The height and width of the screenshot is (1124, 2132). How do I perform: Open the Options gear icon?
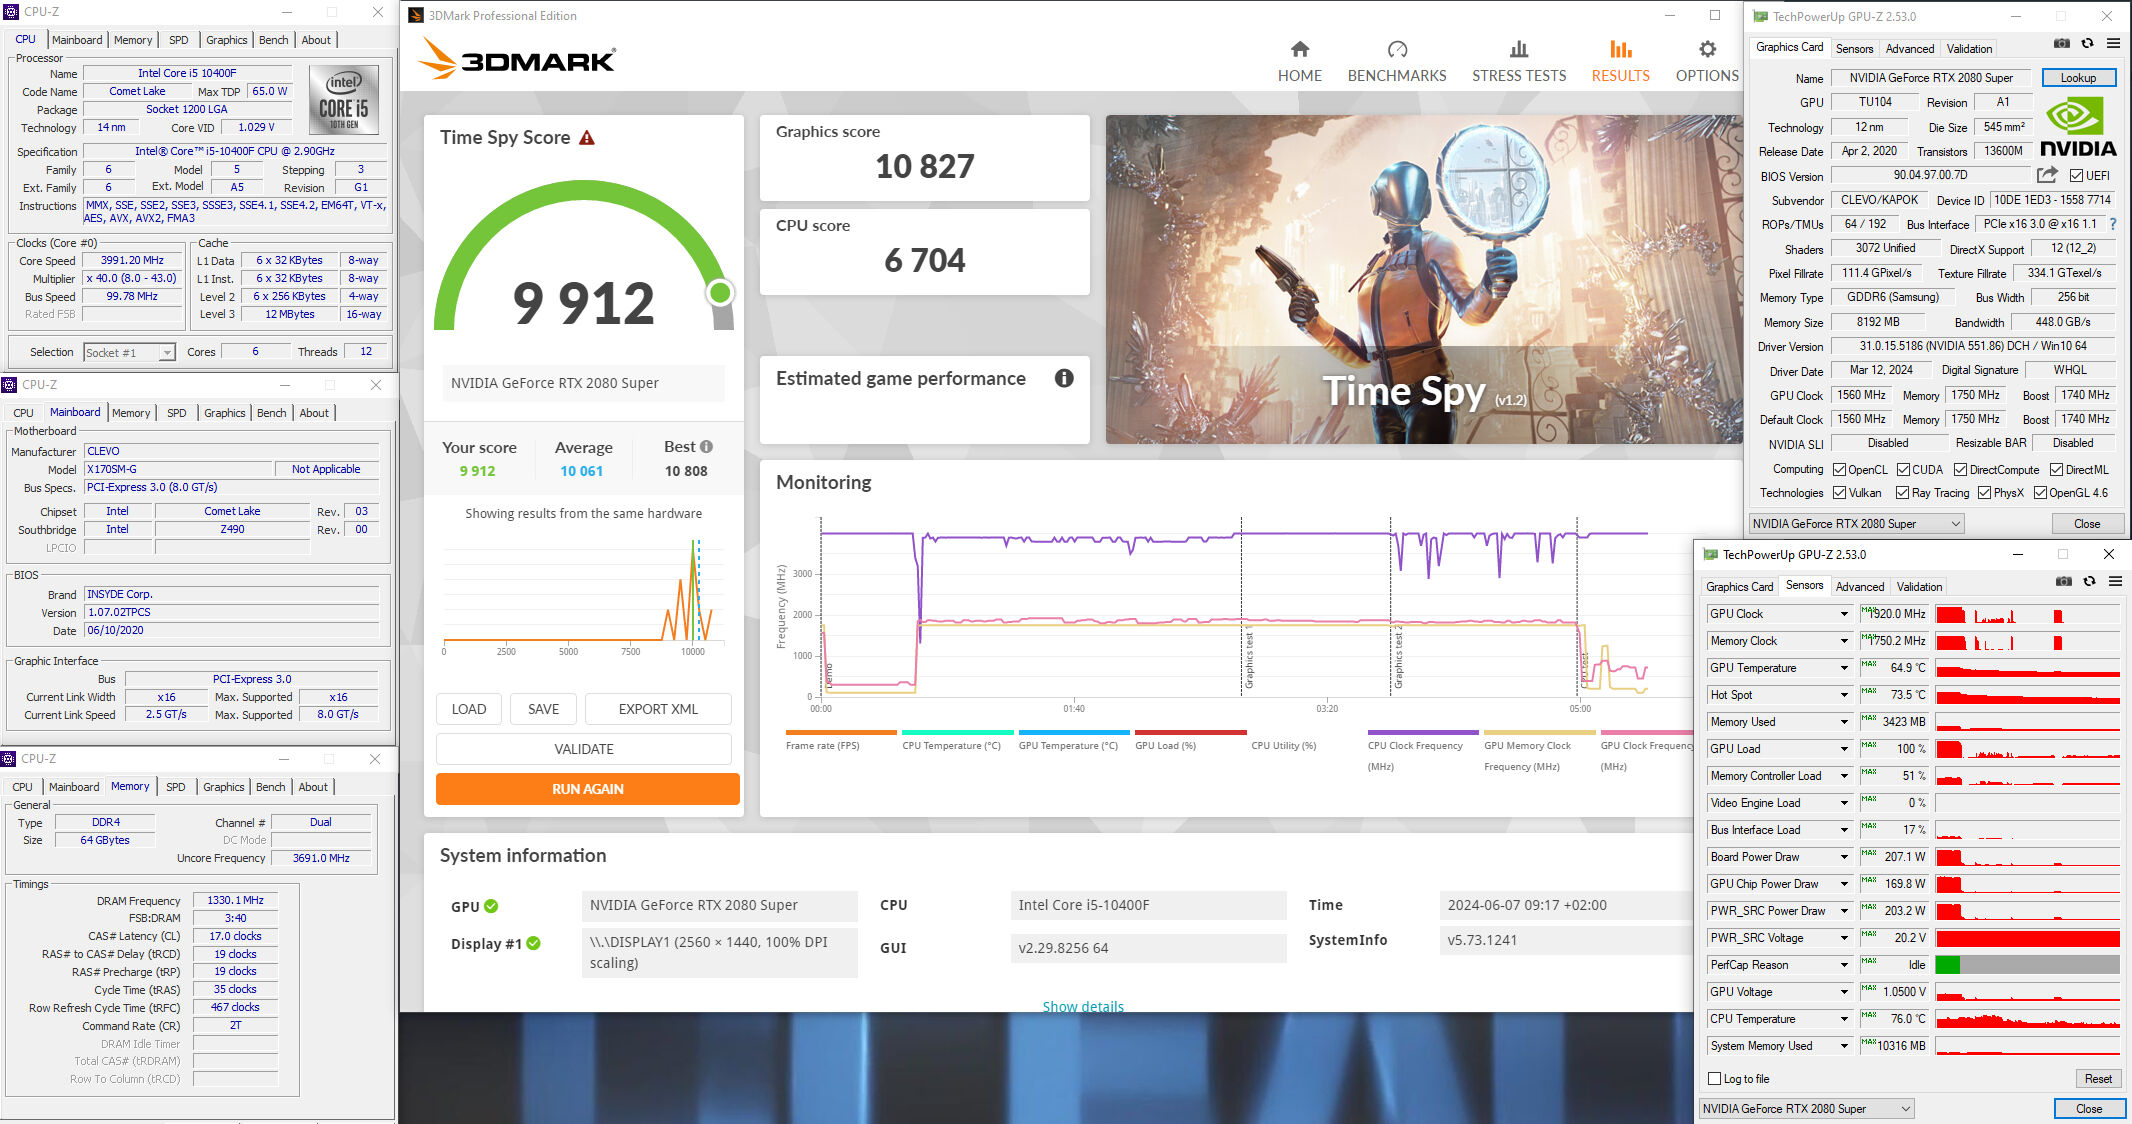pyautogui.click(x=1707, y=49)
